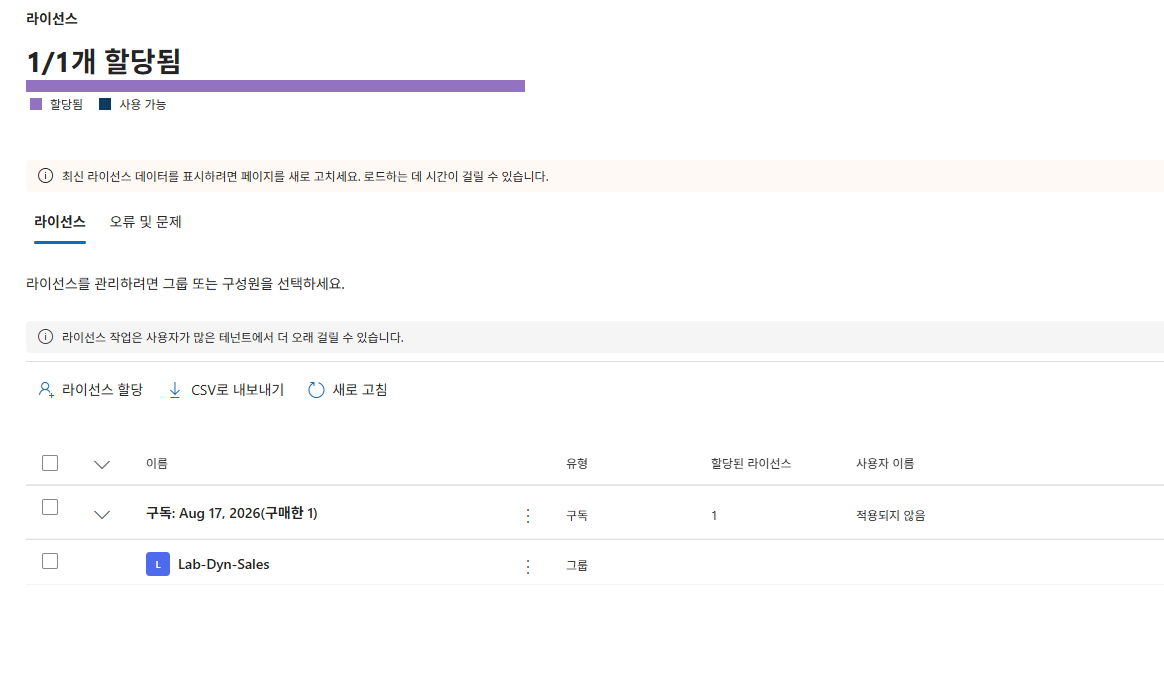The image size is (1164, 685).
Task: Open more options for Lab-Dyn-Sales row
Action: click(x=528, y=567)
